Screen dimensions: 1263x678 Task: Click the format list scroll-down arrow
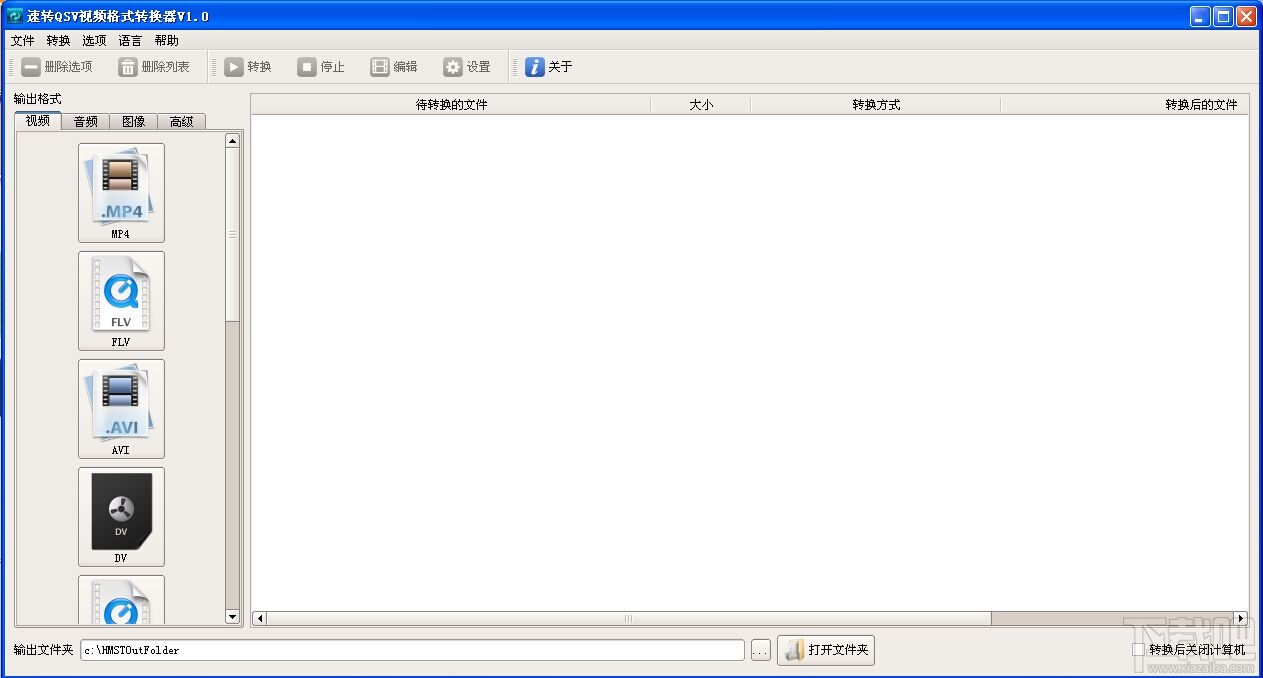click(233, 617)
